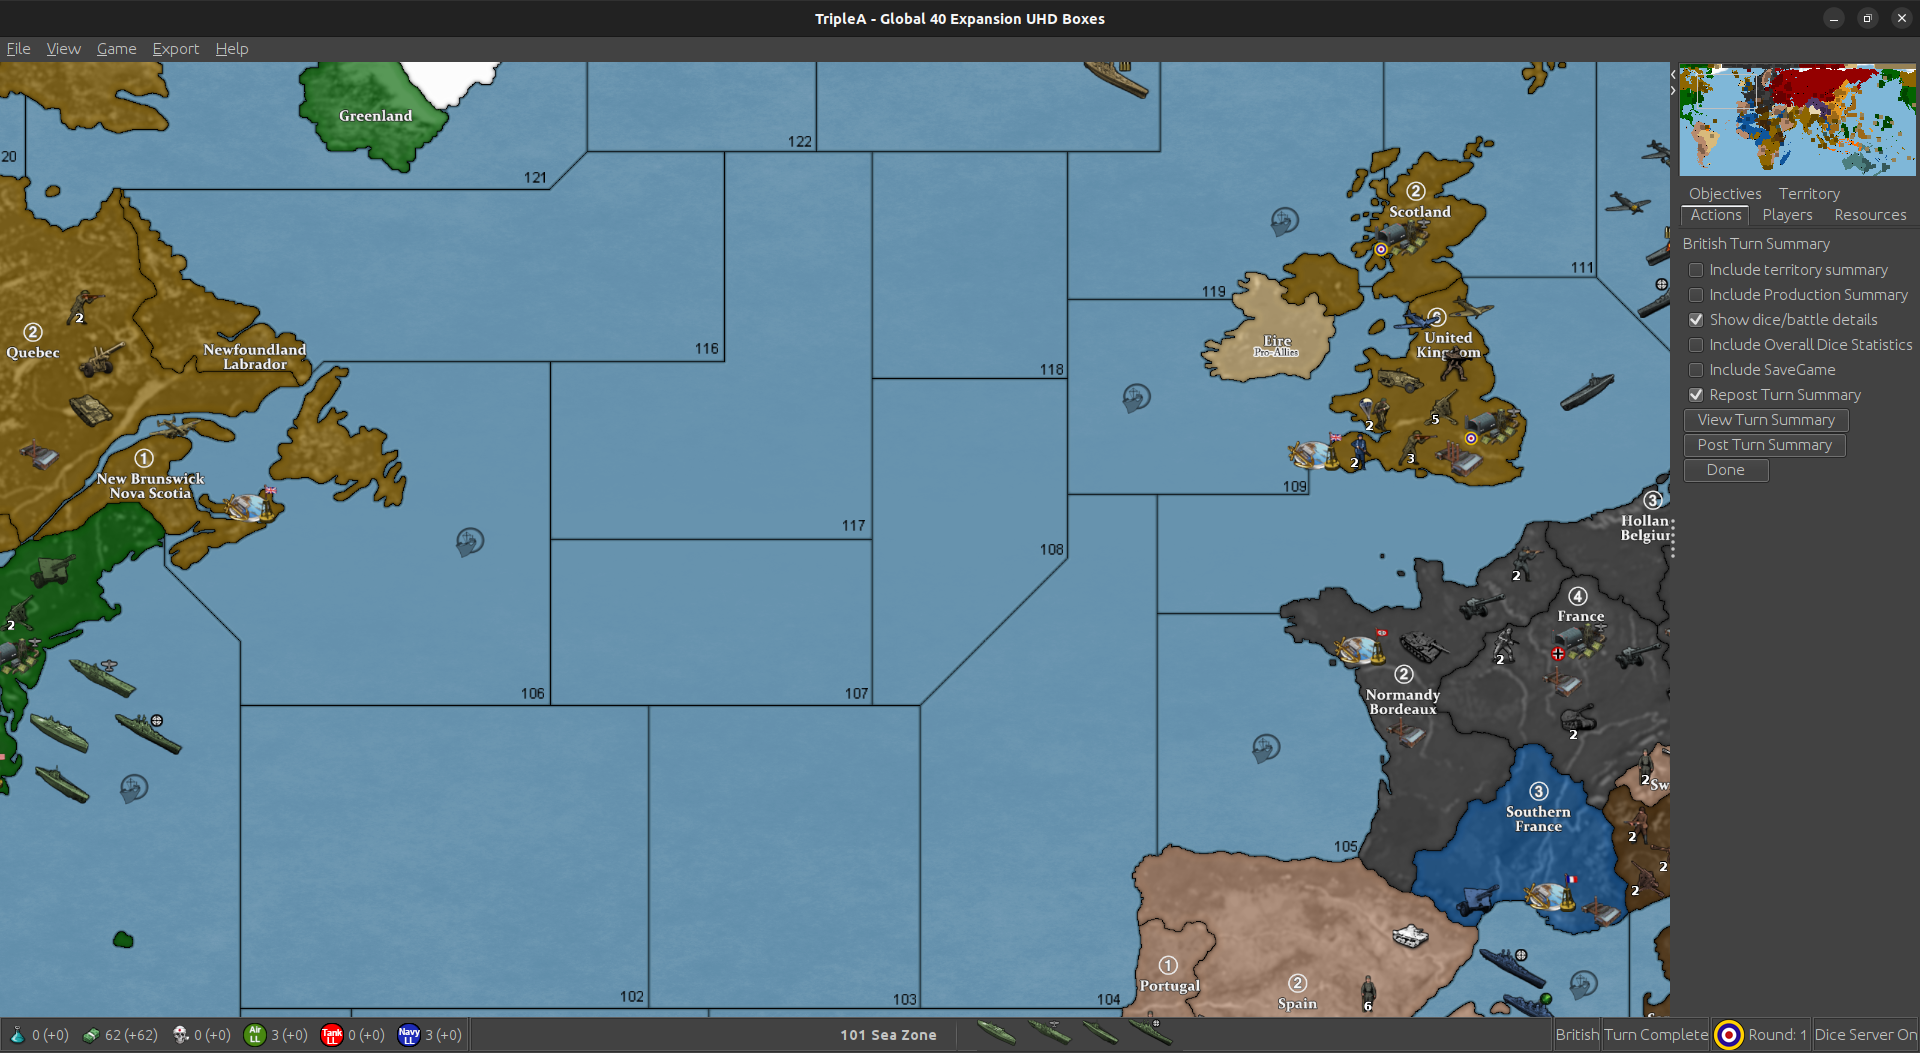Enable Include territory summary checkbox
Image resolution: width=1920 pixels, height=1053 pixels.
tap(1696, 270)
